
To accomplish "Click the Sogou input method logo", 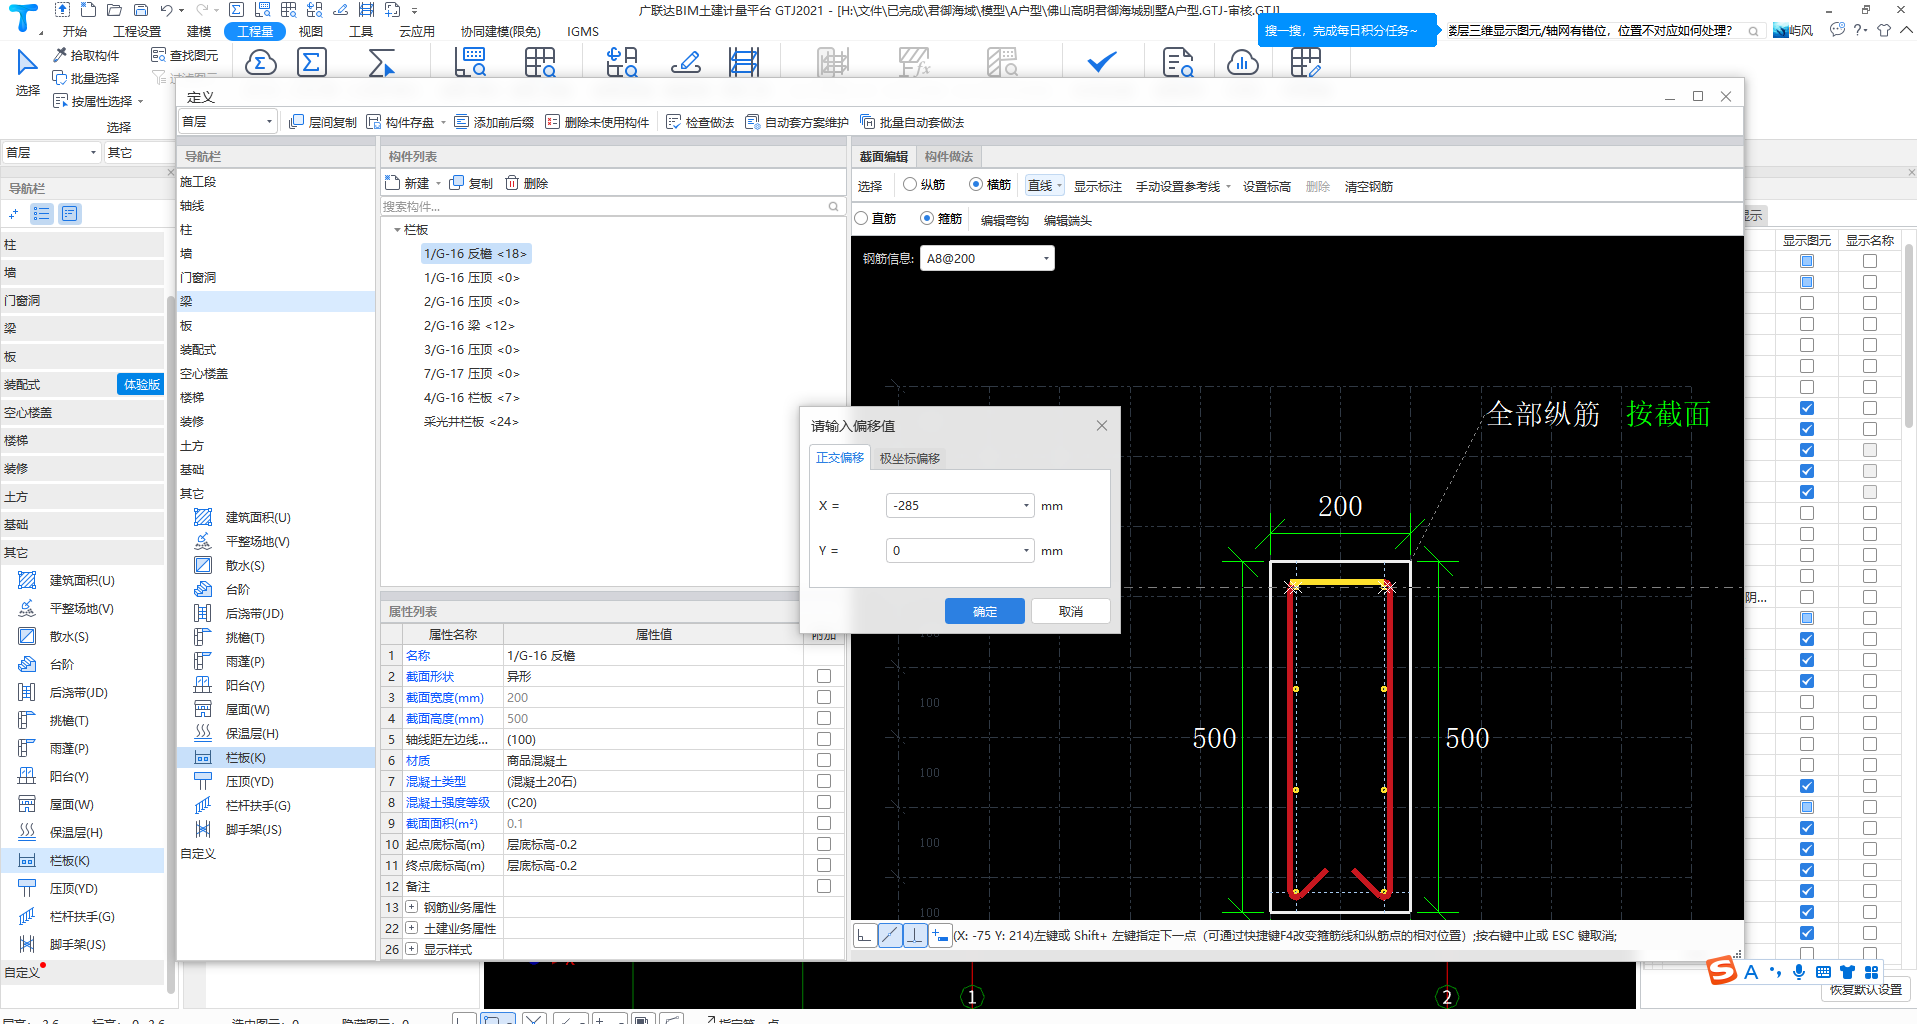I will click(x=1721, y=971).
